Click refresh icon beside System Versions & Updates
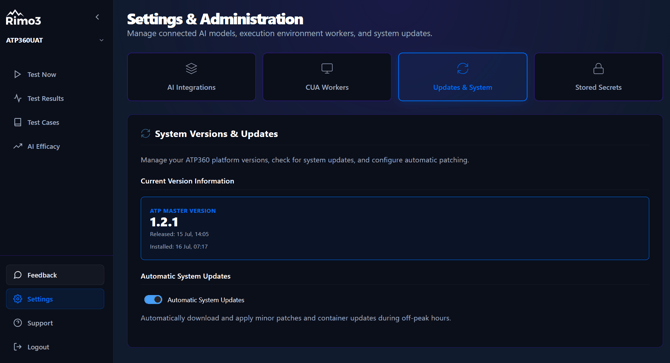The image size is (670, 363). [146, 134]
